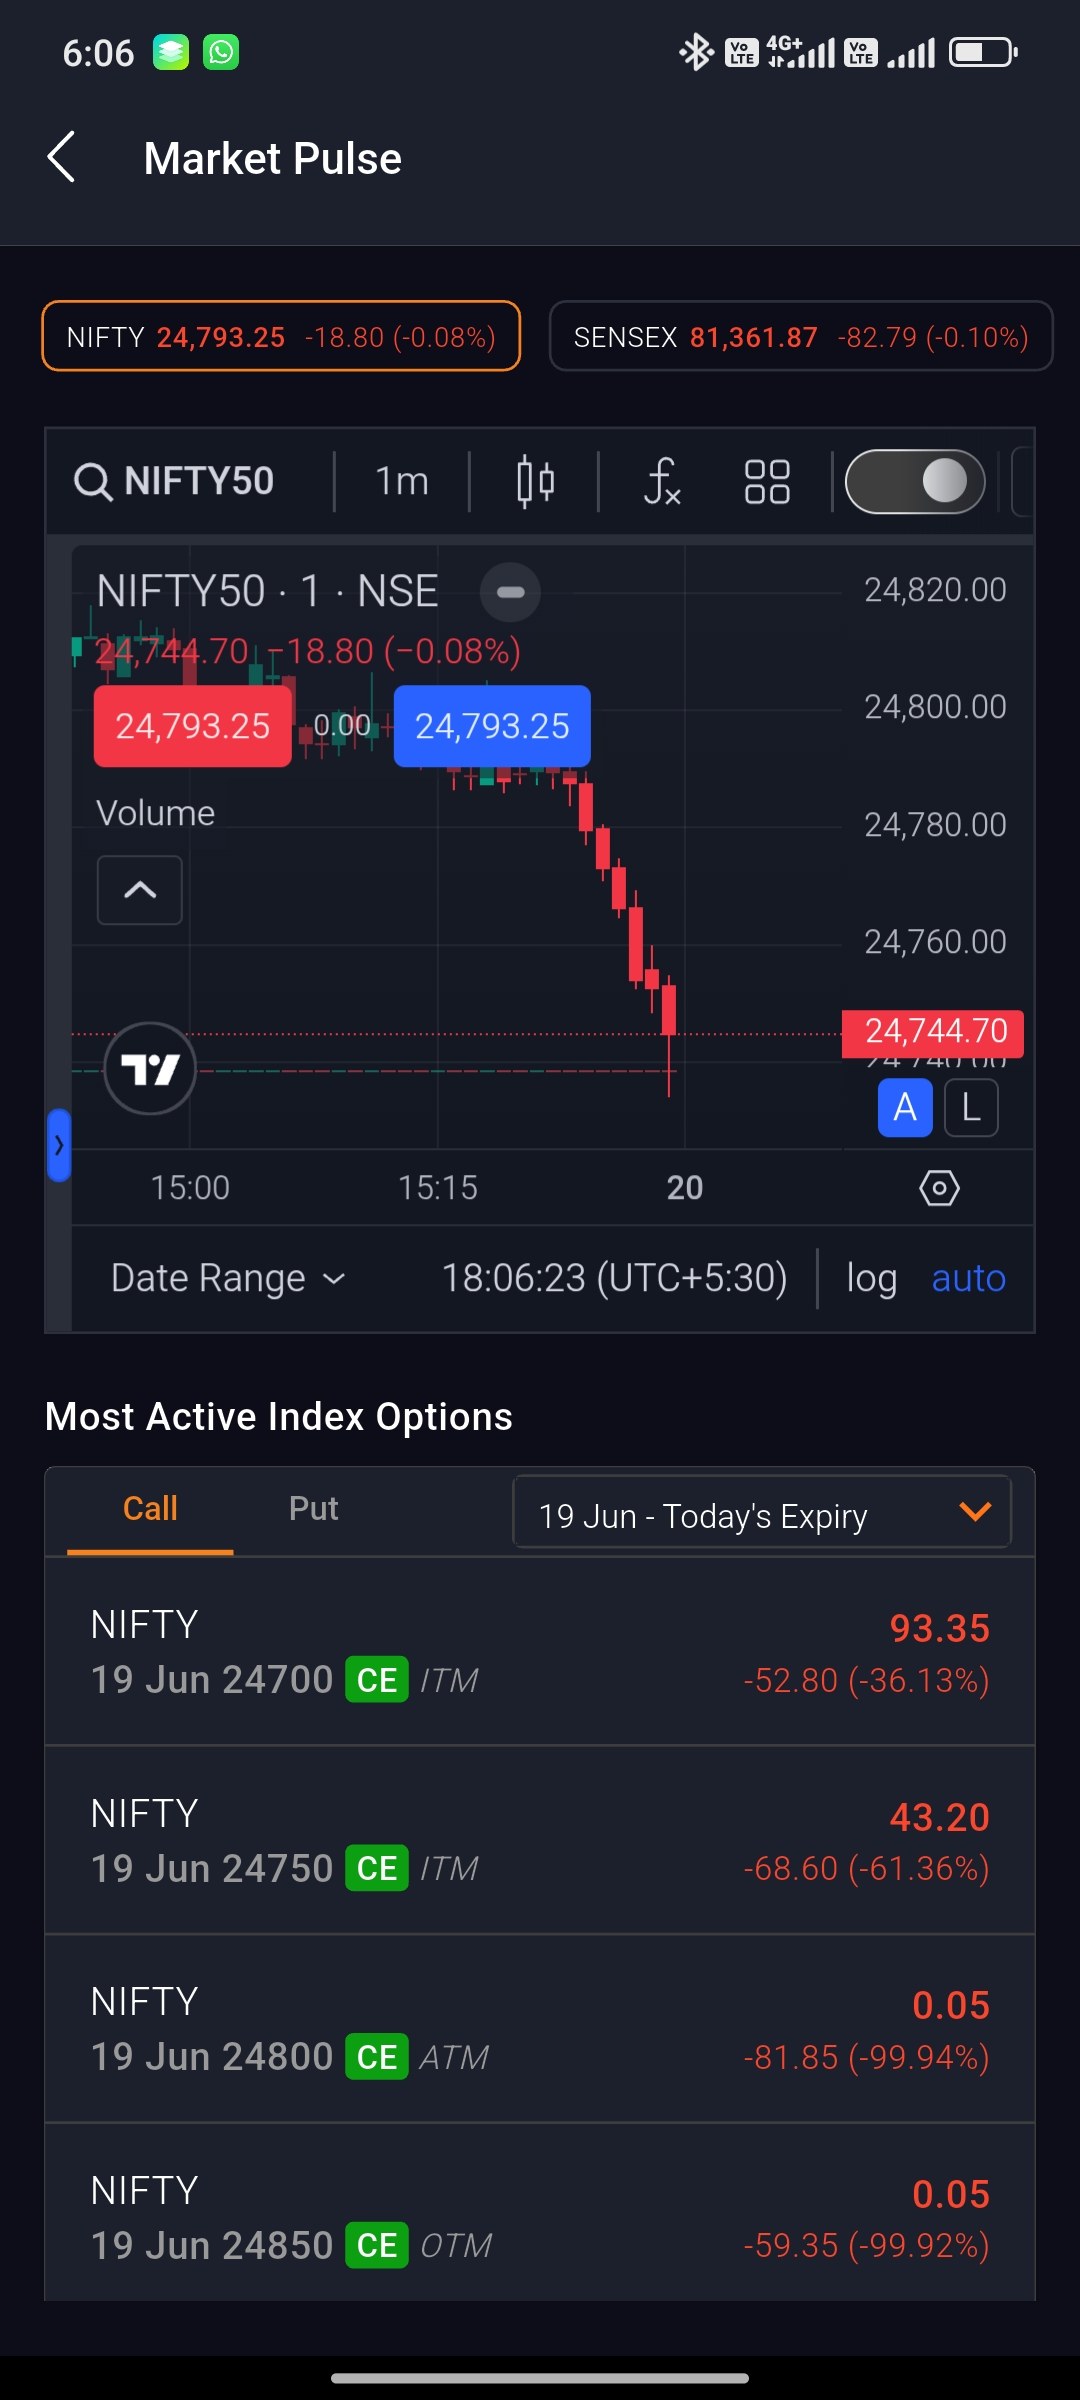
Task: Select the Call tab
Action: point(150,1508)
